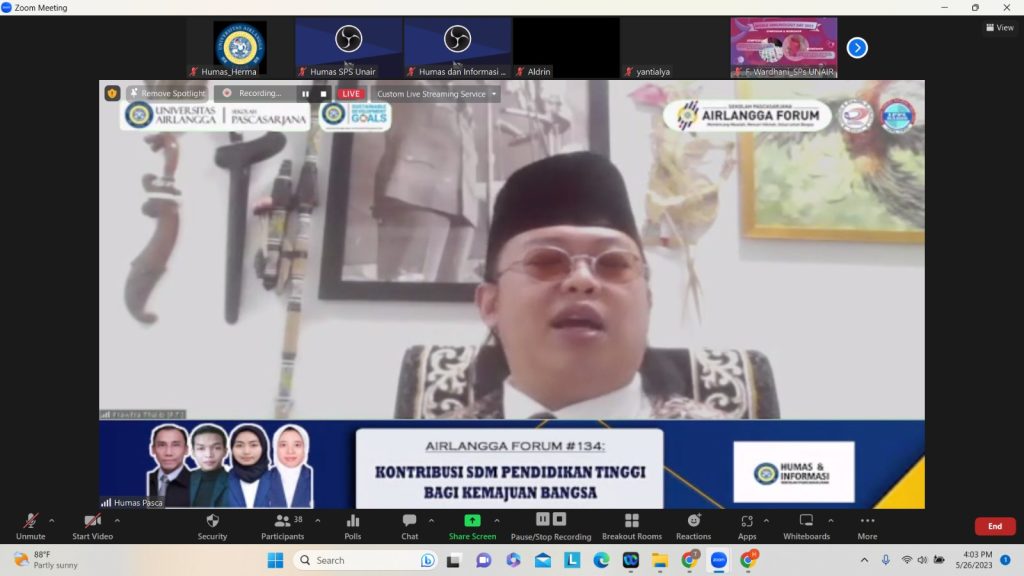
Task: Open the Chat panel
Action: 409,526
